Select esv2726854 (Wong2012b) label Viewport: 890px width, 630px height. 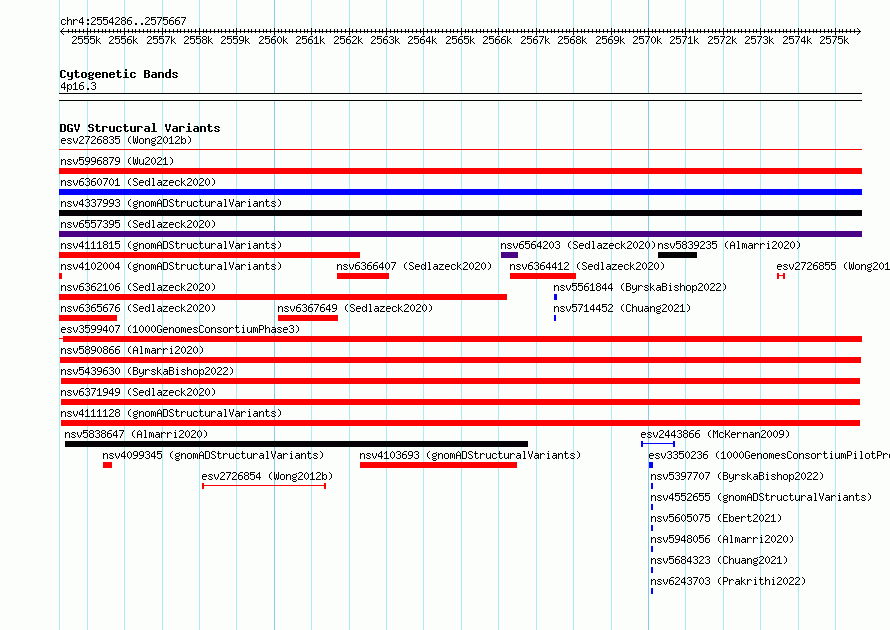click(267, 476)
